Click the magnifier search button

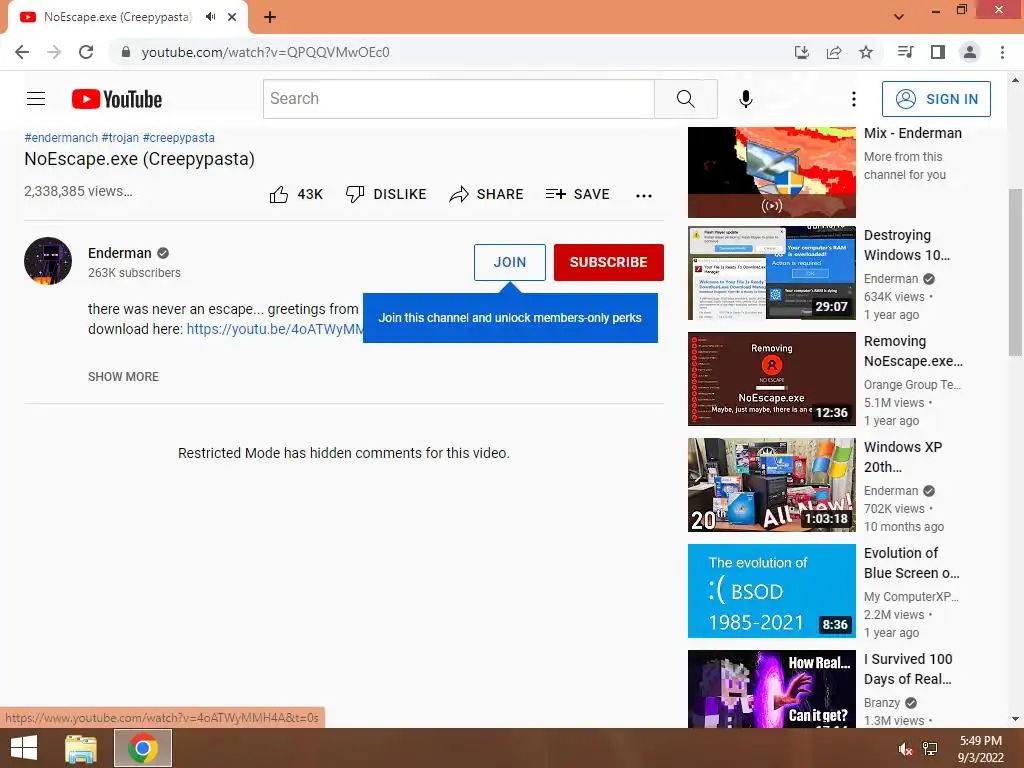point(686,99)
